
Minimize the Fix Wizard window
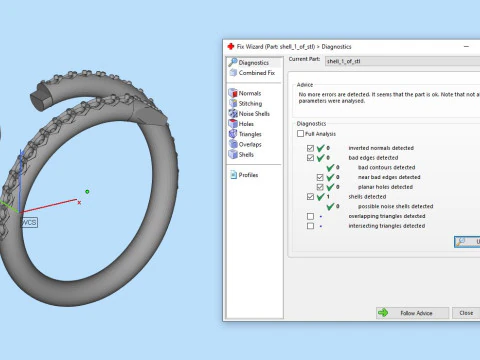tap(466, 47)
